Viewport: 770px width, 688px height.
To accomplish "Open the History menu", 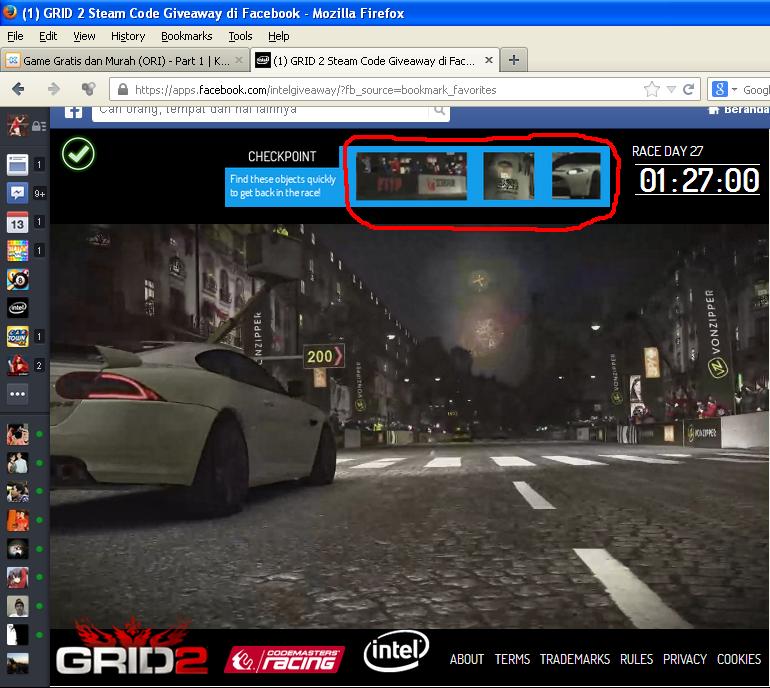I will click(x=128, y=36).
